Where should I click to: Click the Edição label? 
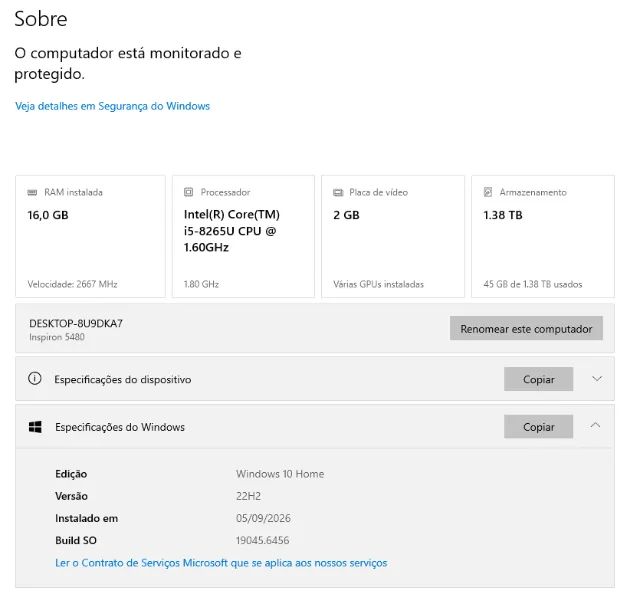click(x=71, y=474)
